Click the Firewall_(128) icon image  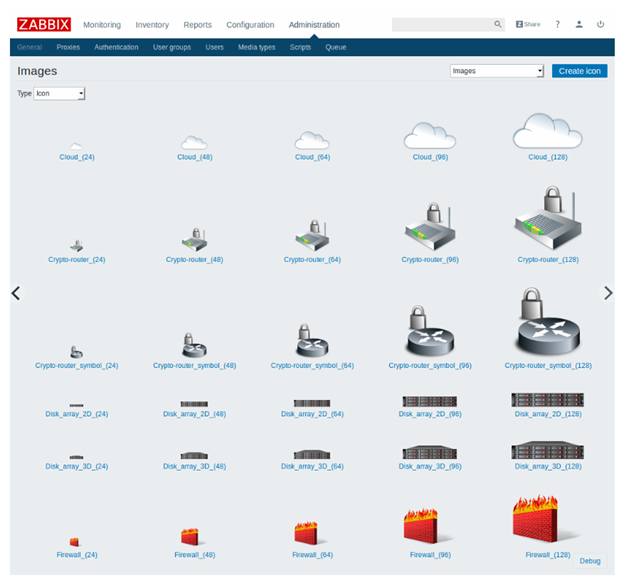546,519
